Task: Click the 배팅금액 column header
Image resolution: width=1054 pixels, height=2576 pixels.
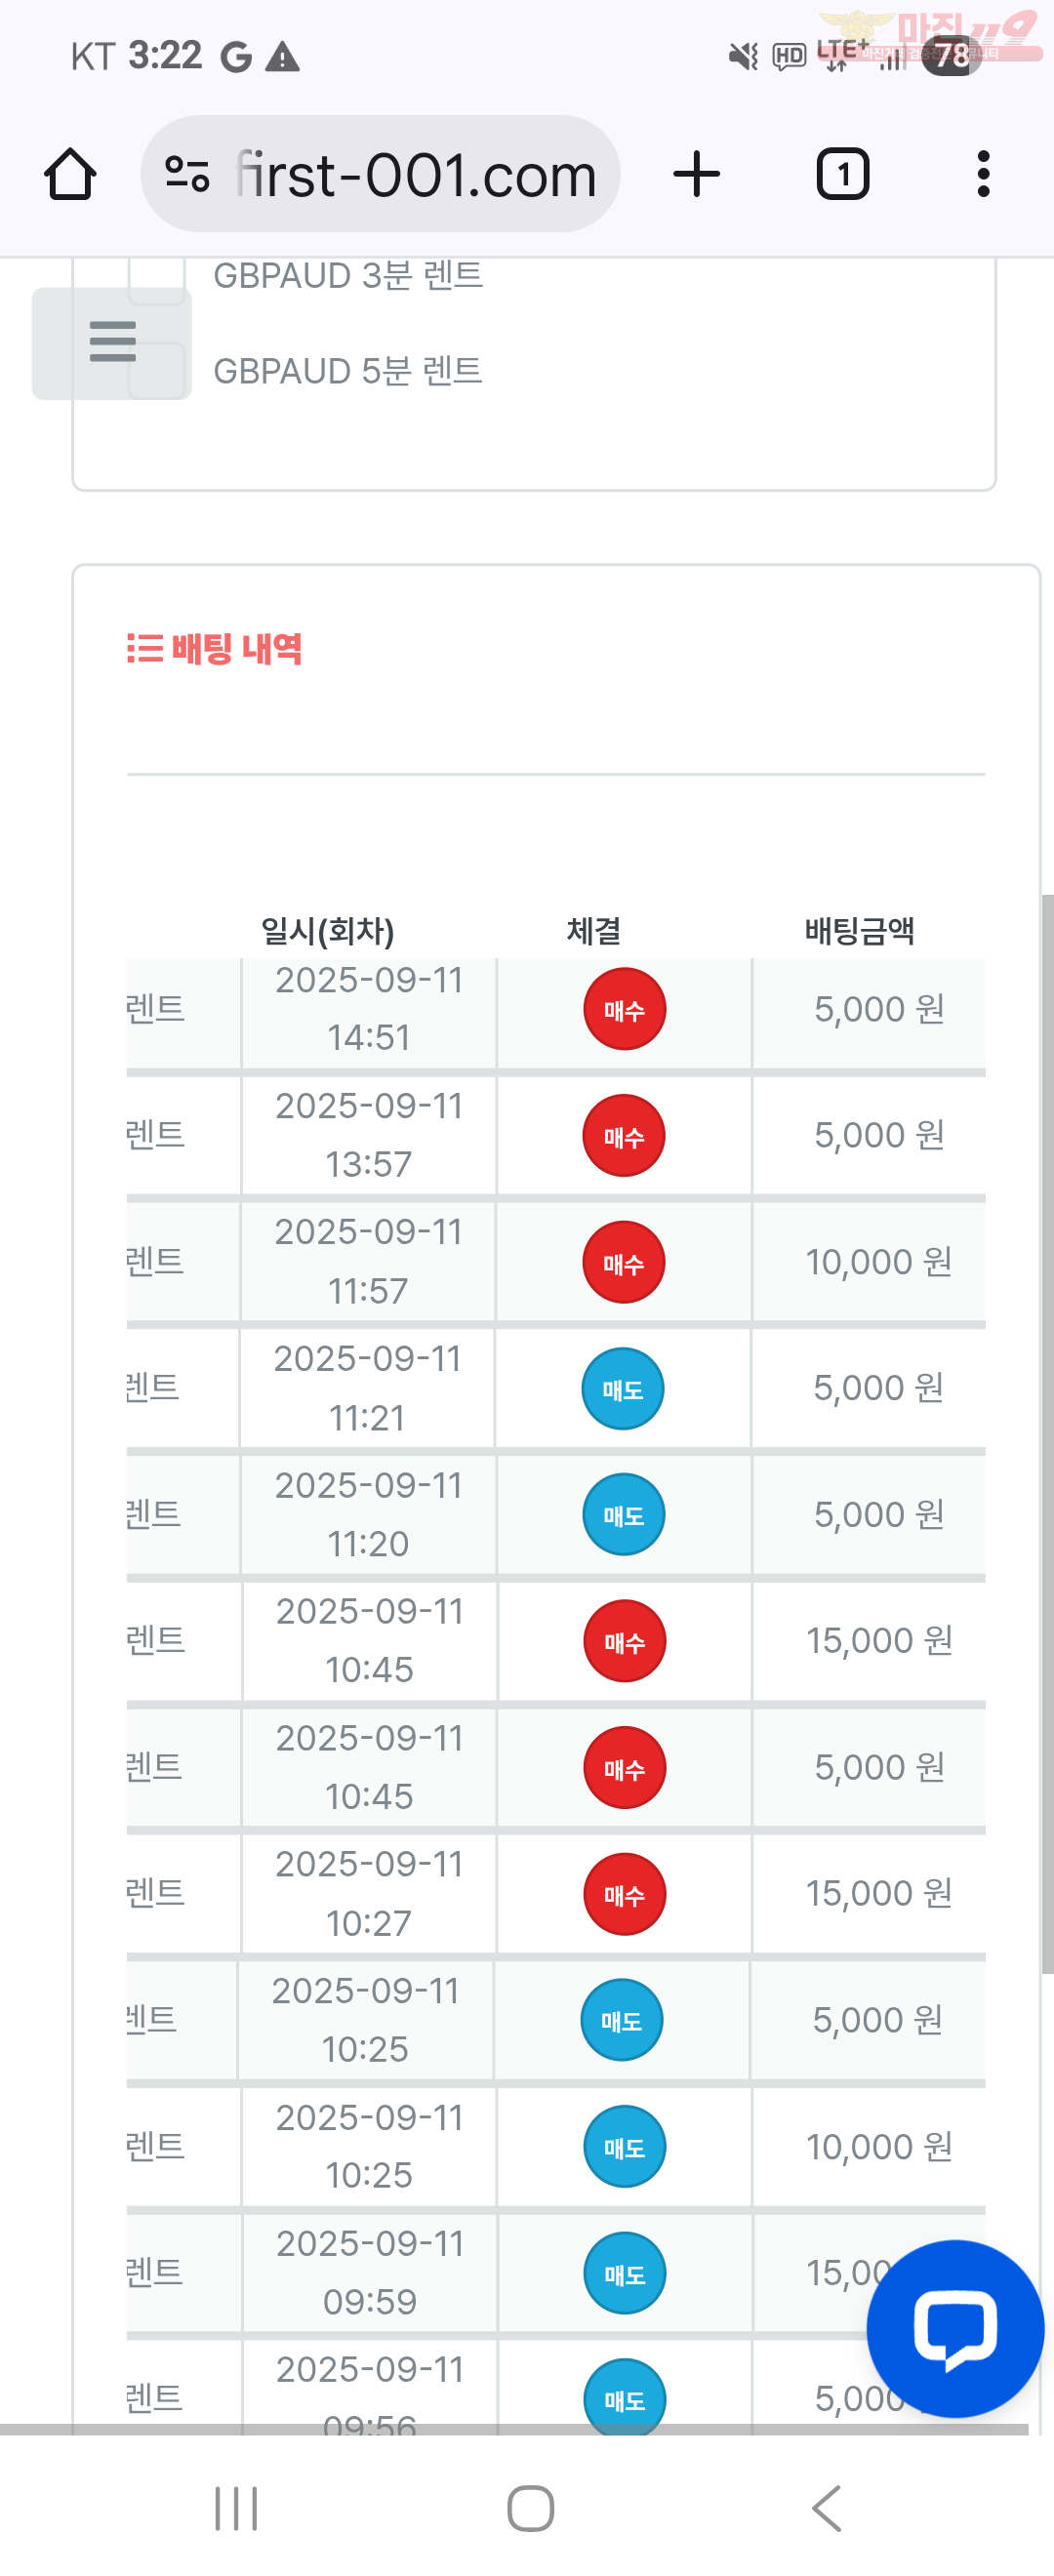Action: 860,931
